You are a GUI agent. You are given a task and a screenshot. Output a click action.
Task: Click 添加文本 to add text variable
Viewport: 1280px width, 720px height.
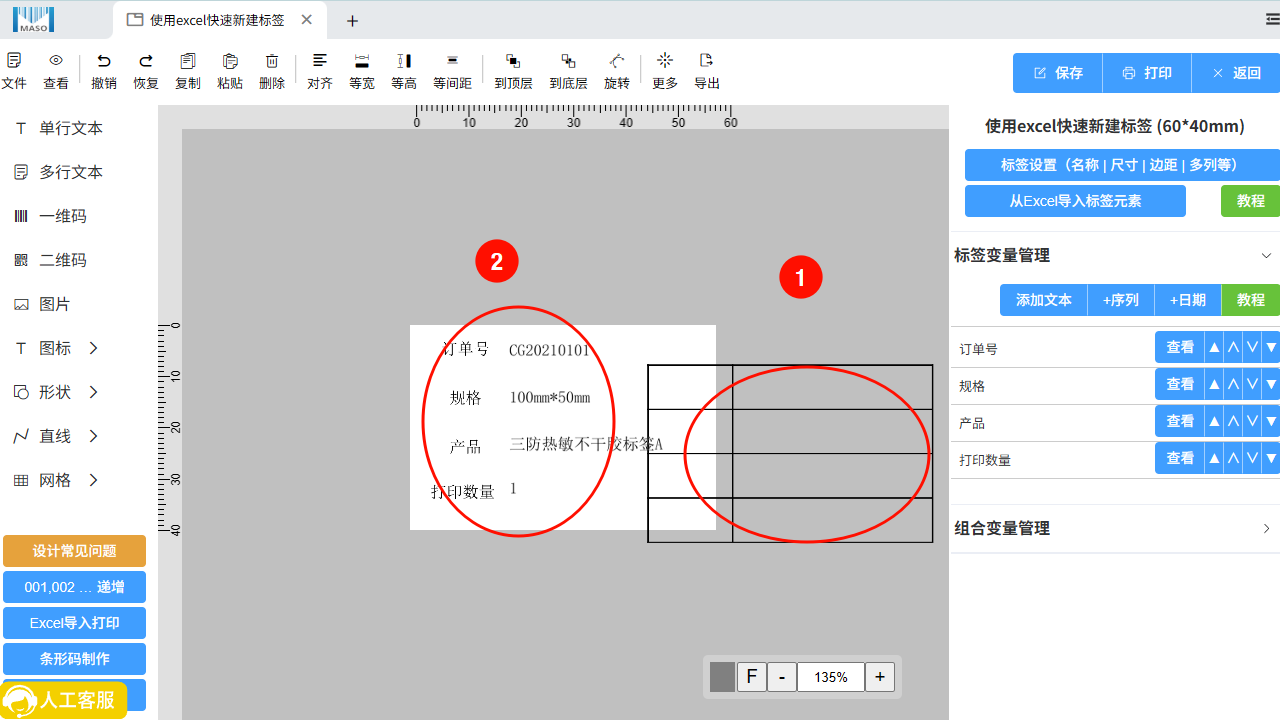[x=1043, y=300]
